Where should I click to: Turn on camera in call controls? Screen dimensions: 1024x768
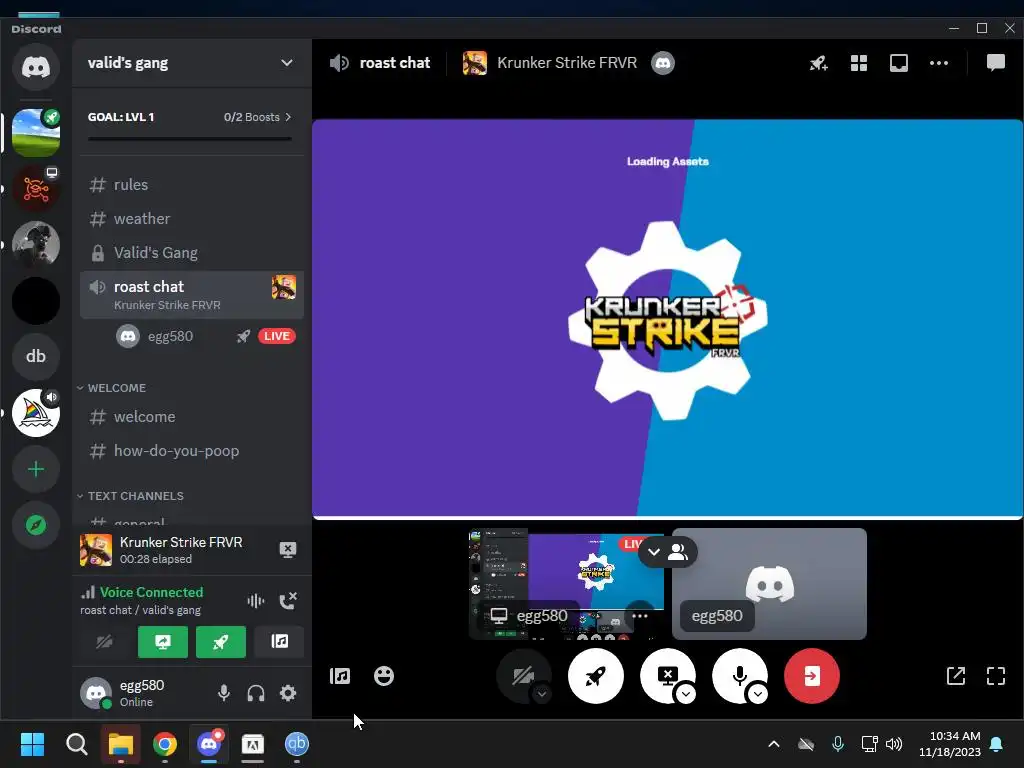click(524, 676)
